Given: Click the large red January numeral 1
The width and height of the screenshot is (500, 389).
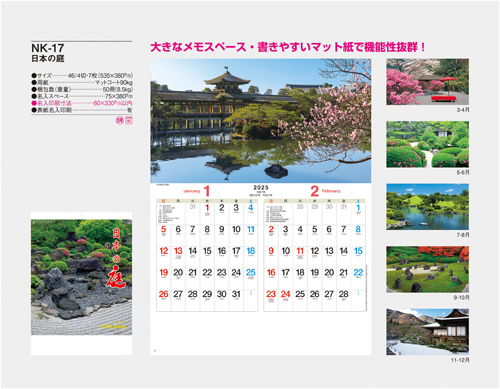Looking at the screenshot, I should [x=207, y=191].
